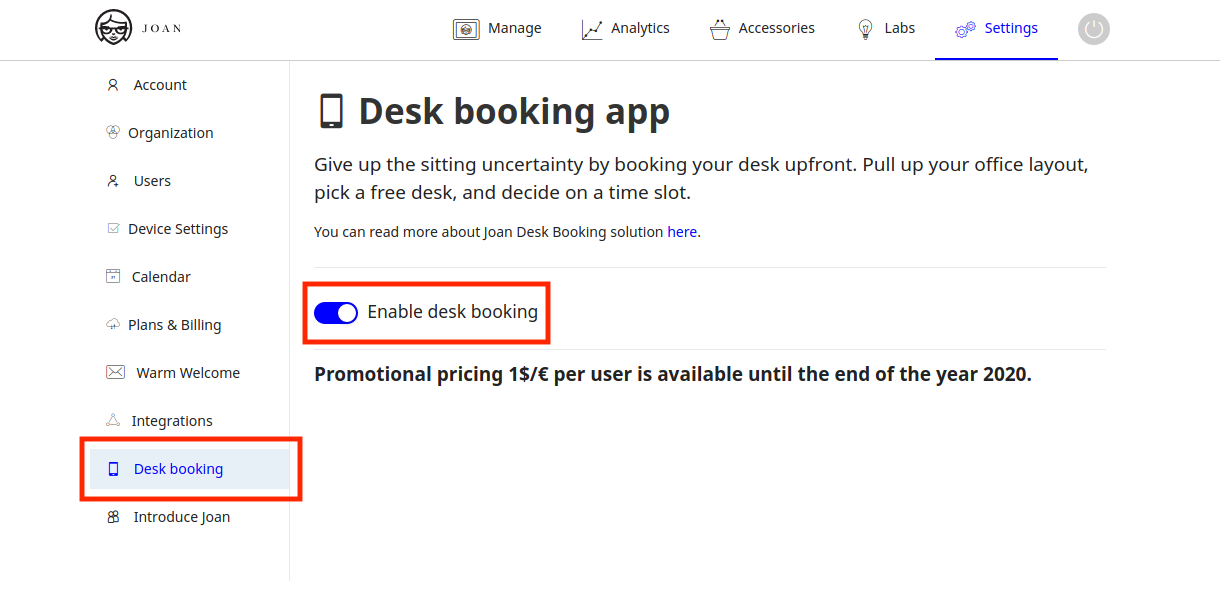This screenshot has width=1220, height=613.
Task: Open Device Settings page
Action: [x=190, y=229]
